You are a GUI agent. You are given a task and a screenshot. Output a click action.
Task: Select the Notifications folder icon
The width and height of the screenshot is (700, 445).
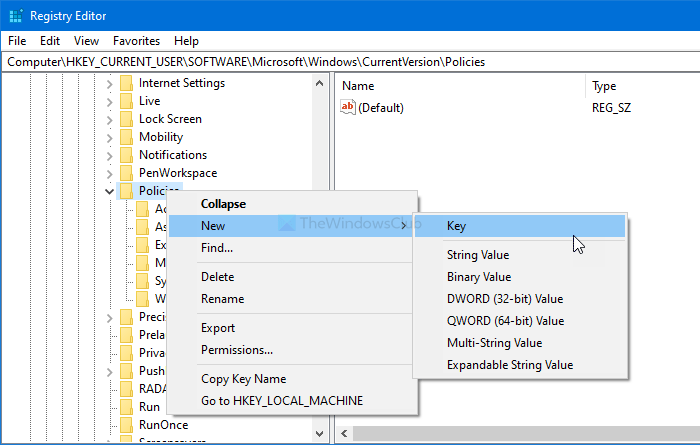(126, 155)
